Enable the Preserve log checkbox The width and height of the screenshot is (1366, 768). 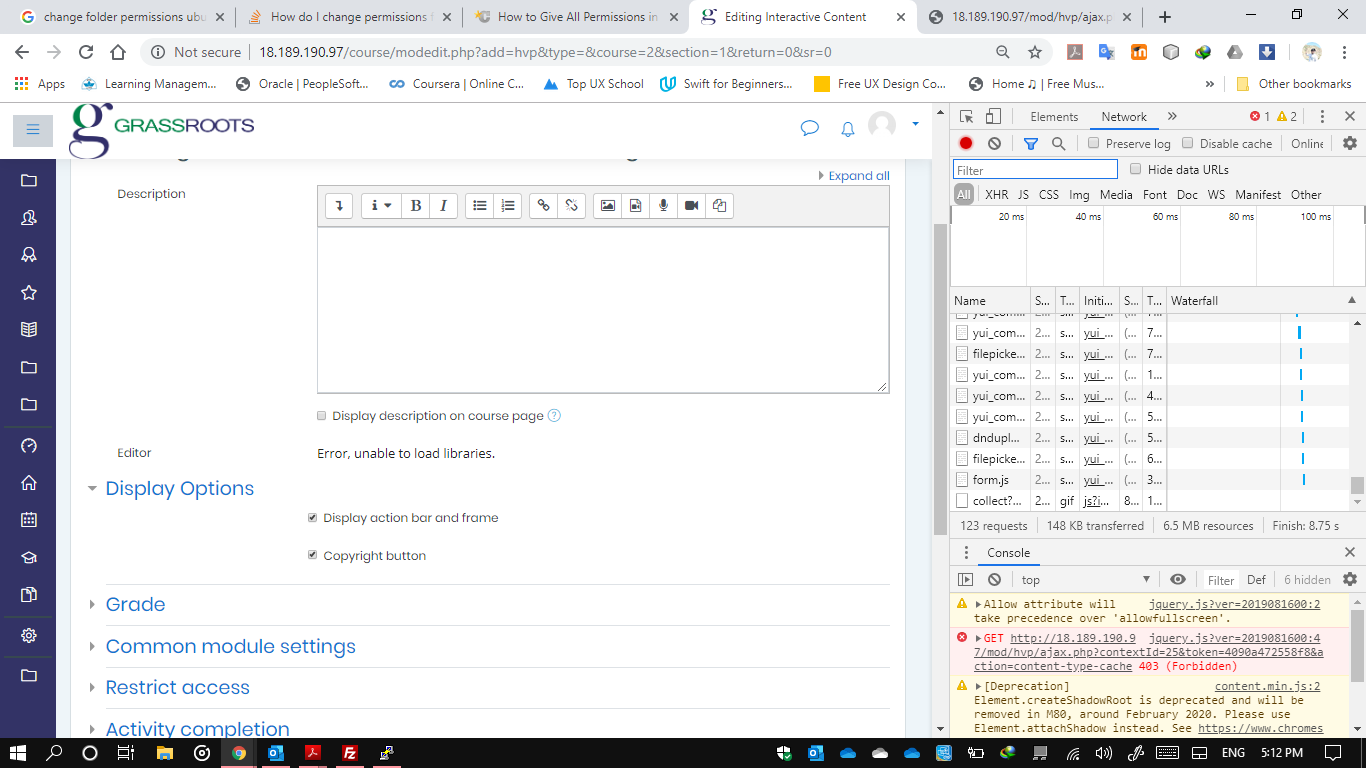coord(1094,144)
